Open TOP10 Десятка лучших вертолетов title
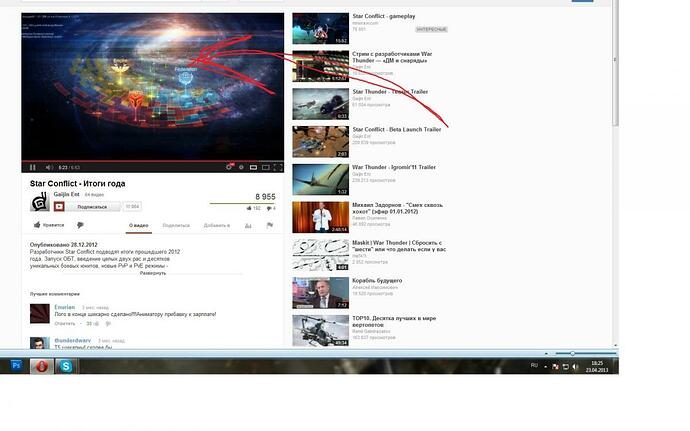The width and height of the screenshot is (690, 431). pyautogui.click(x=394, y=321)
